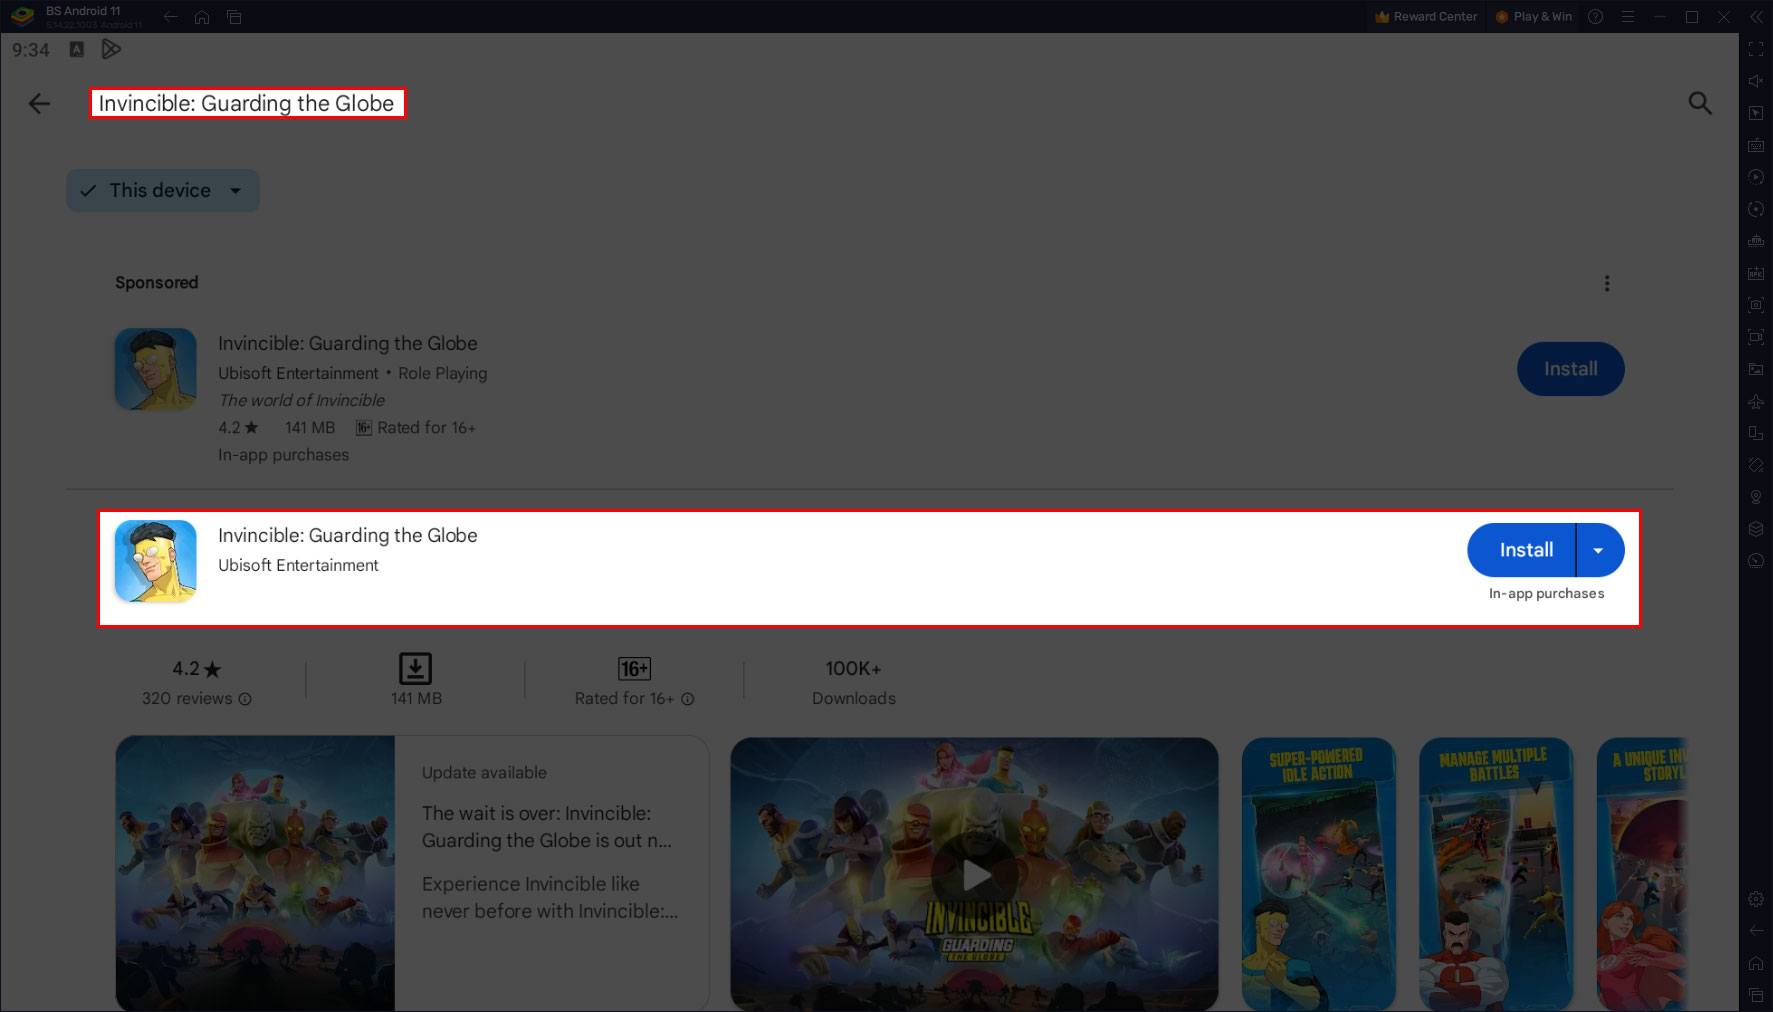Click the APK install sidebar icon
This screenshot has height=1012, width=1773.
click(1756, 273)
